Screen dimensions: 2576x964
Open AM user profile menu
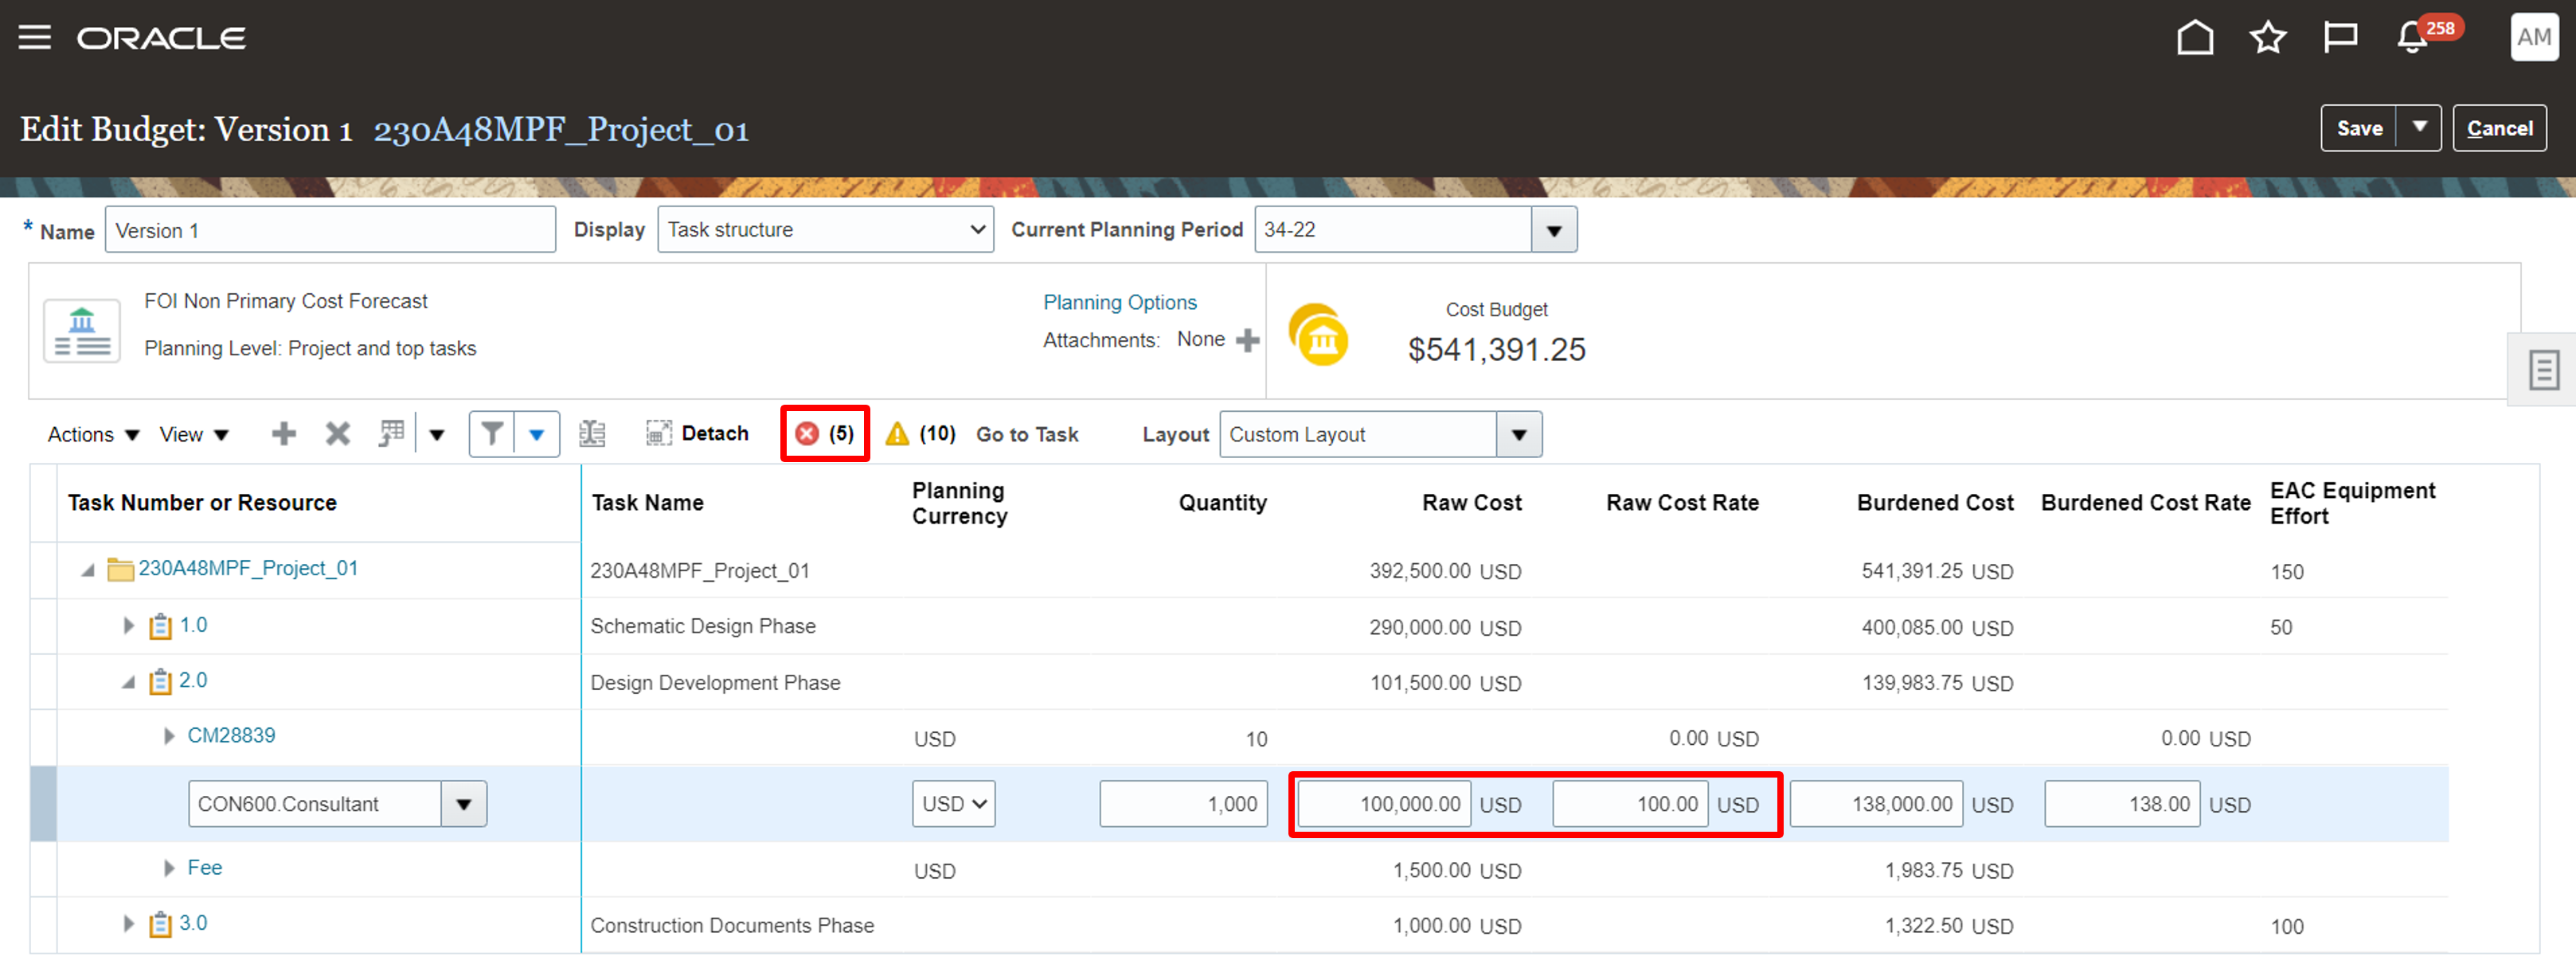click(2534, 38)
